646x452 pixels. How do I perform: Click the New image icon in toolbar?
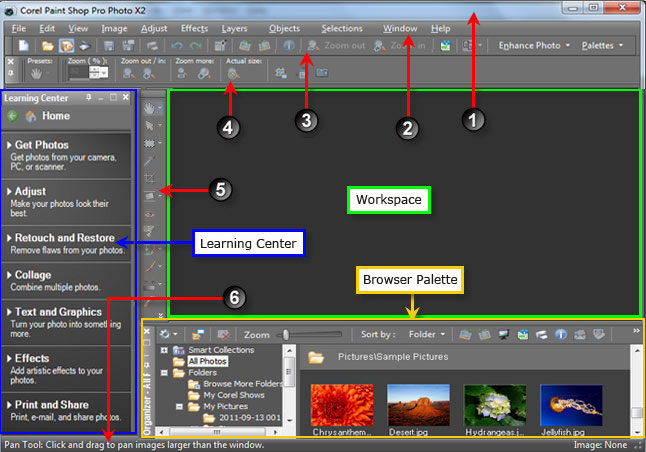24,45
